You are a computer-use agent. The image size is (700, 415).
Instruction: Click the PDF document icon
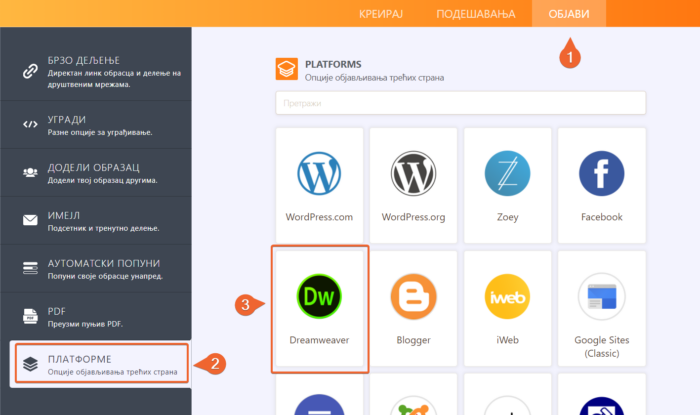click(30, 316)
